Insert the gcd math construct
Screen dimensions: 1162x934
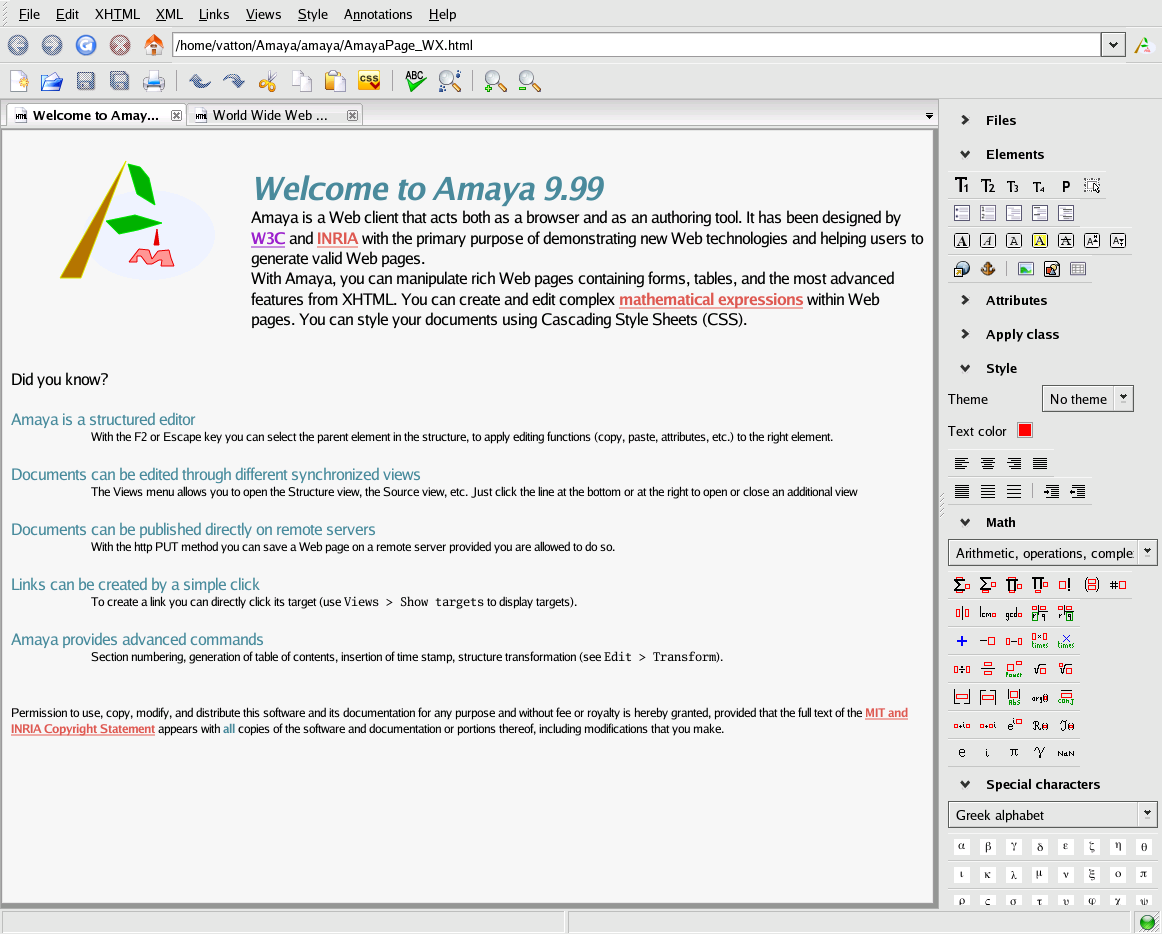point(1013,613)
